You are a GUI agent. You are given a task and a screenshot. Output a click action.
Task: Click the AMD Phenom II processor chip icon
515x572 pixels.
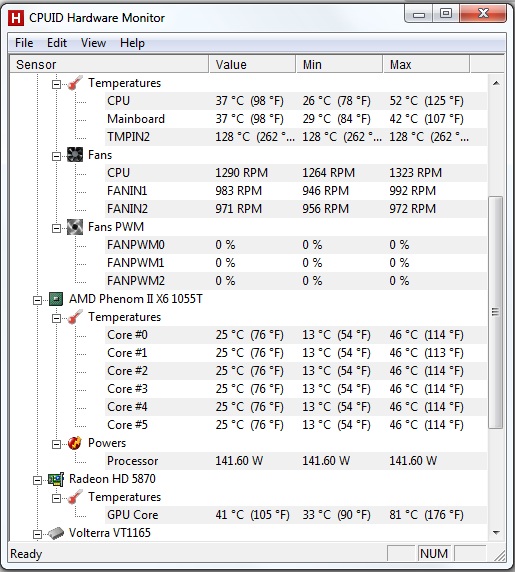pos(56,299)
